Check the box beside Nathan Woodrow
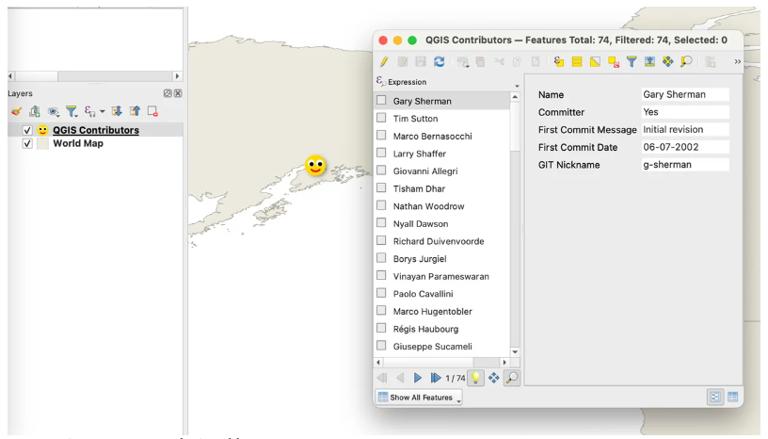The image size is (768, 439). tap(381, 205)
